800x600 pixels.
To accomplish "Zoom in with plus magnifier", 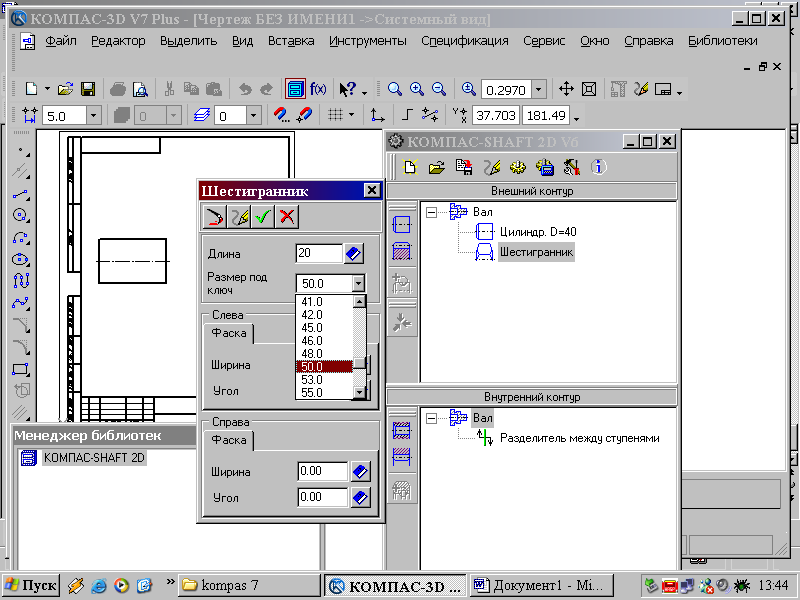I will click(417, 89).
